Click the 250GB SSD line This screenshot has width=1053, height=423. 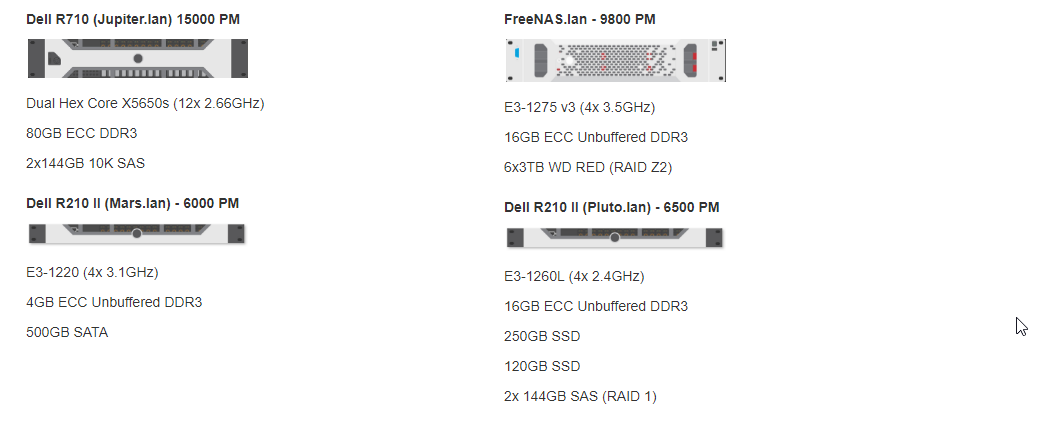tap(542, 336)
